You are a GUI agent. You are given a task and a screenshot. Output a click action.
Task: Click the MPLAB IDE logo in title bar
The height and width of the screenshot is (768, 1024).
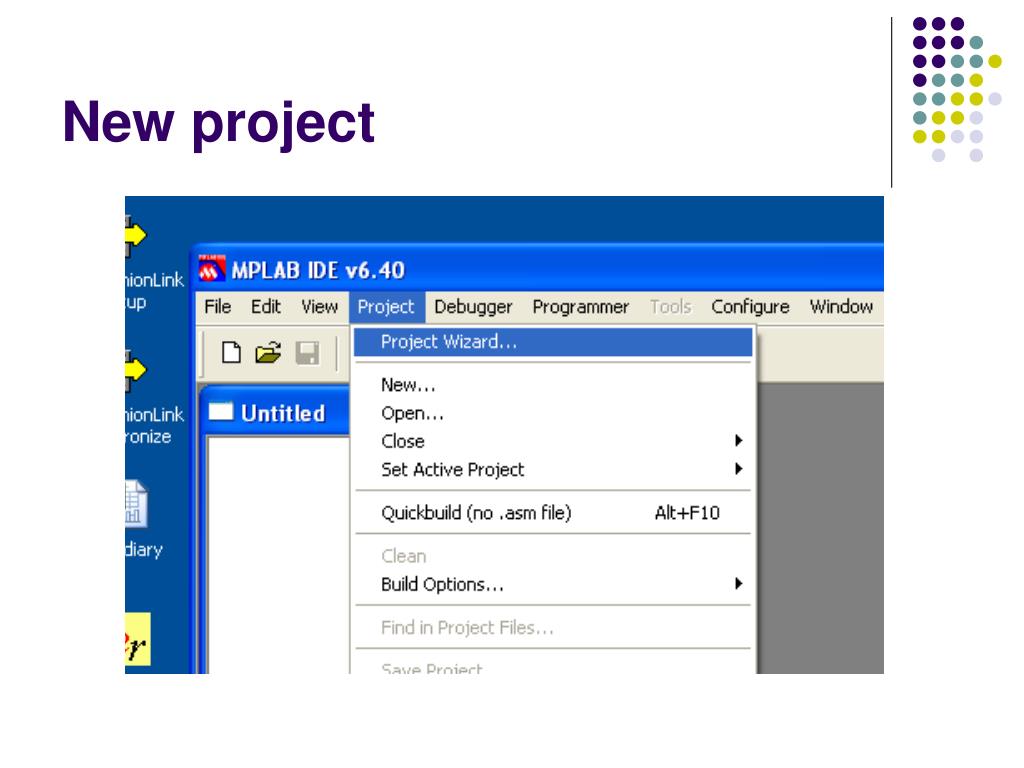pos(212,268)
